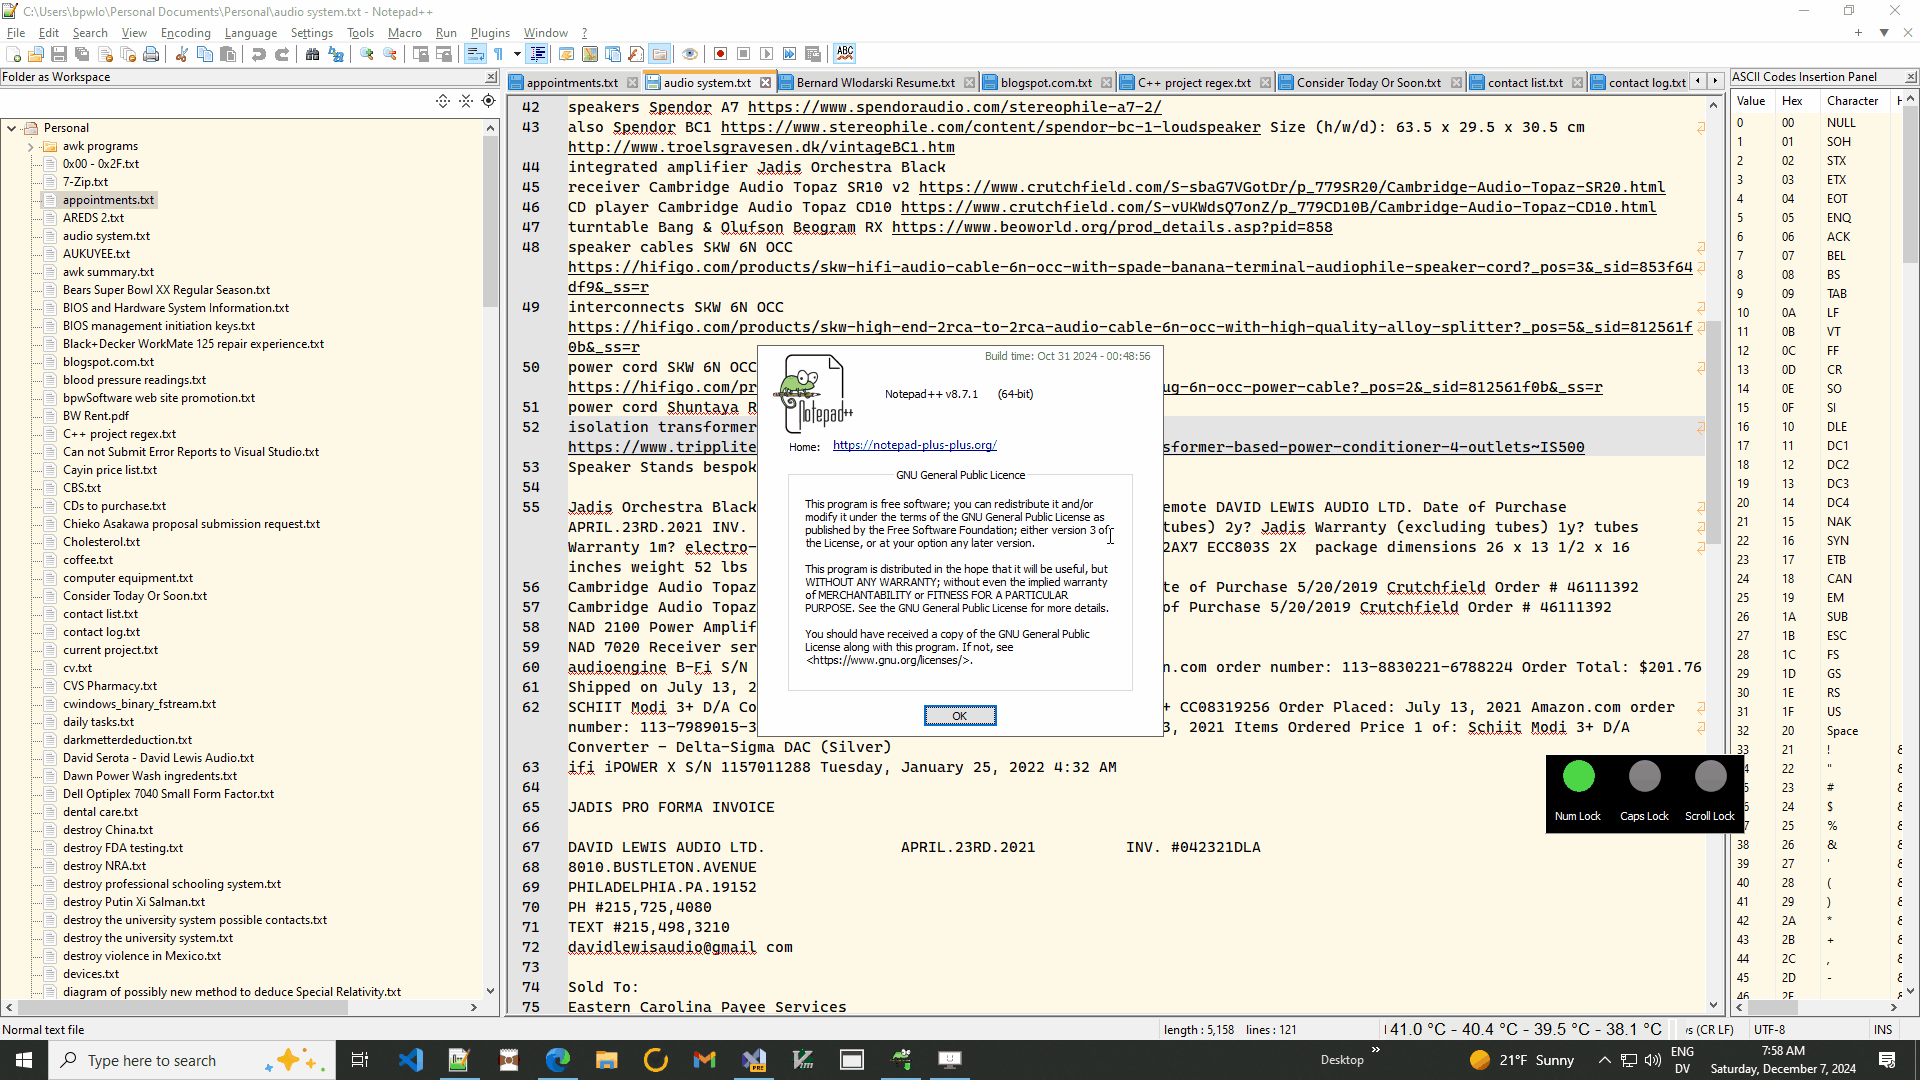Open the notepad-plus-plus.org home link

pos(914,445)
